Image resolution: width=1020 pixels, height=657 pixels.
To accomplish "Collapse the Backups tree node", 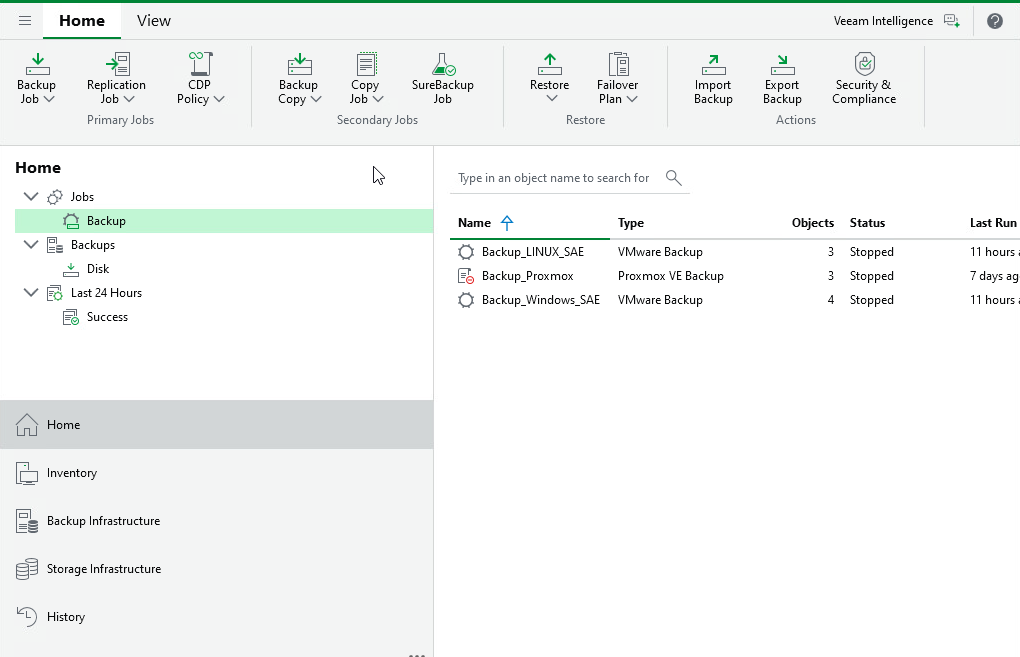I will pyautogui.click(x=31, y=244).
